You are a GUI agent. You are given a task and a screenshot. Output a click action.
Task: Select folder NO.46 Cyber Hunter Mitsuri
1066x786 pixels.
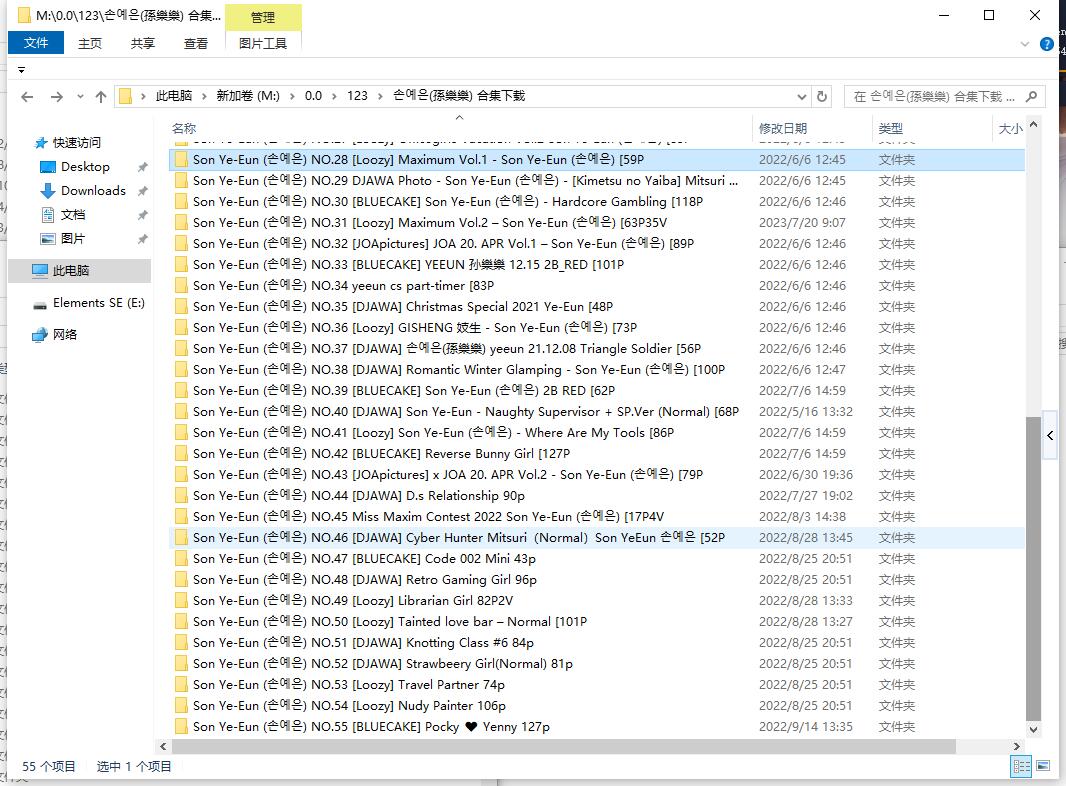pyautogui.click(x=596, y=538)
